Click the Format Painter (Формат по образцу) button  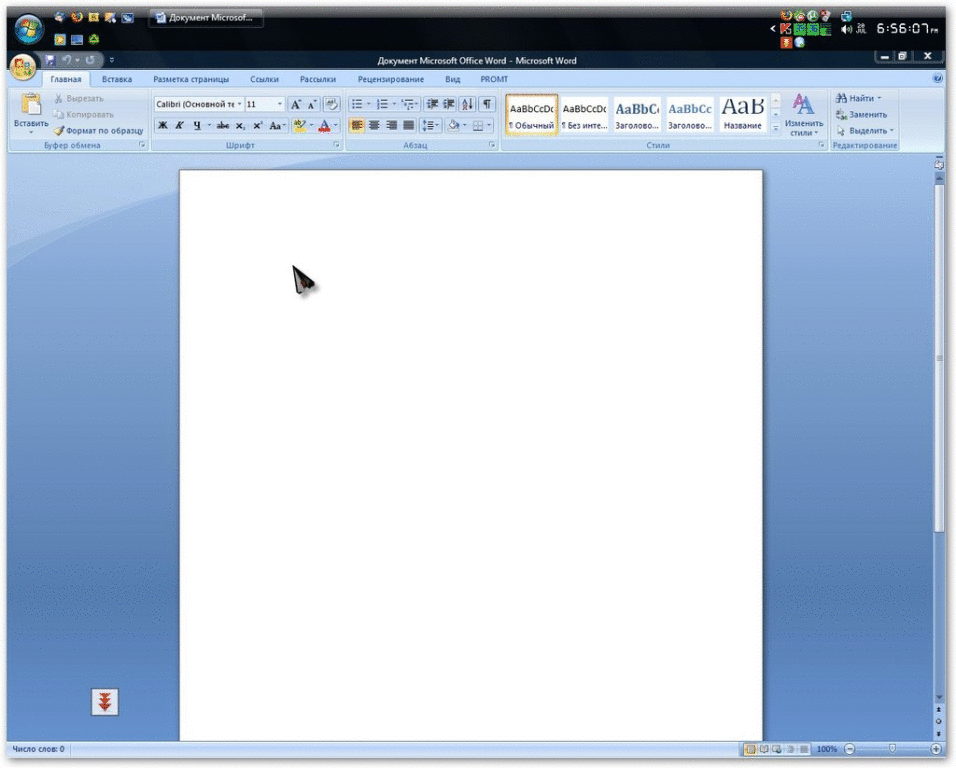(x=99, y=130)
